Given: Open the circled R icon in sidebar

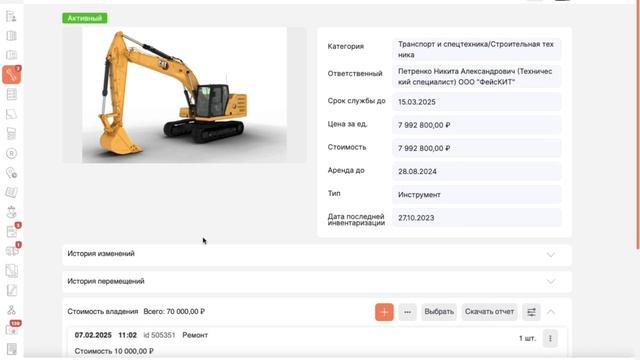Looking at the screenshot, I should click(11, 153).
